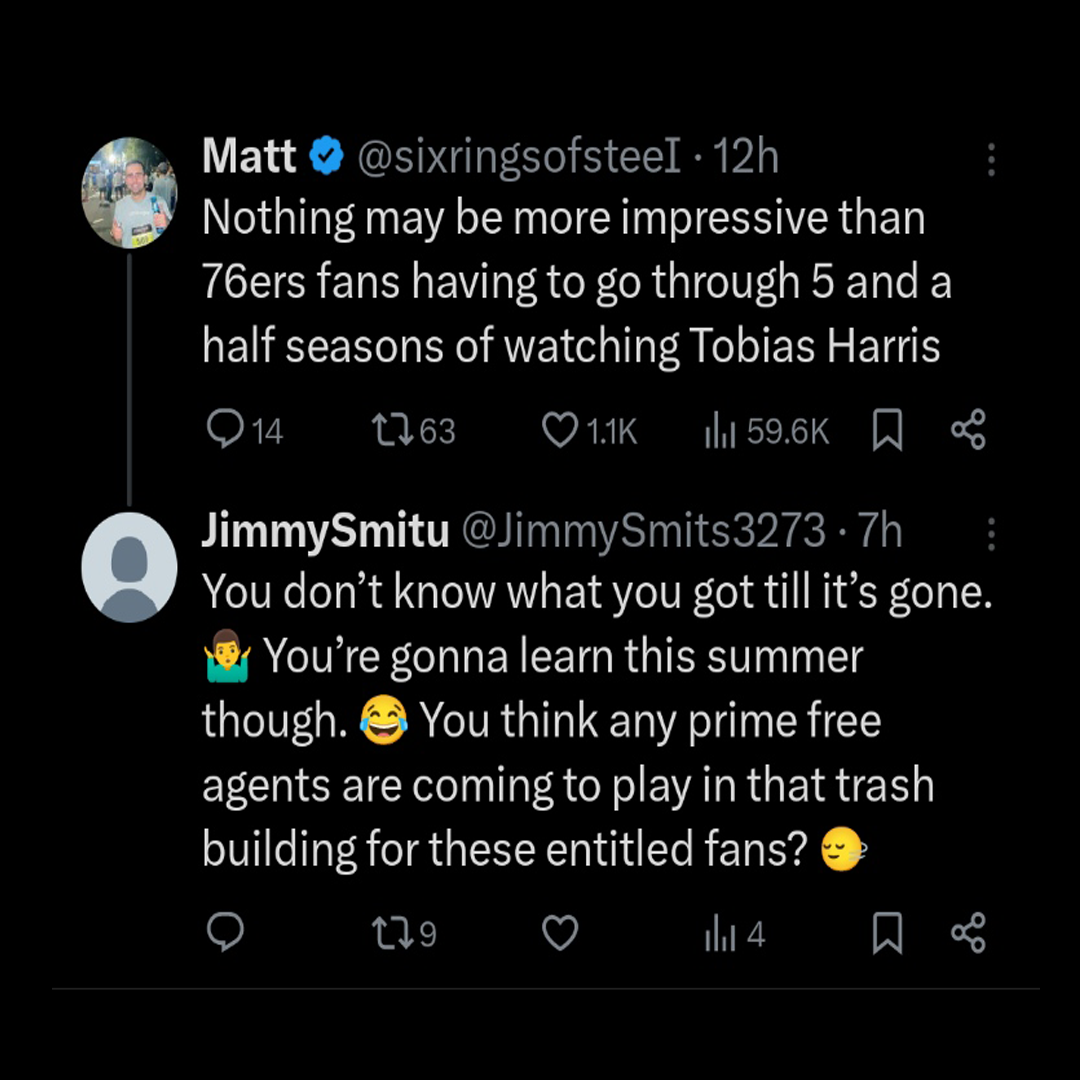Like JimmySmitu's reply
The image size is (1080, 1080).
[559, 934]
